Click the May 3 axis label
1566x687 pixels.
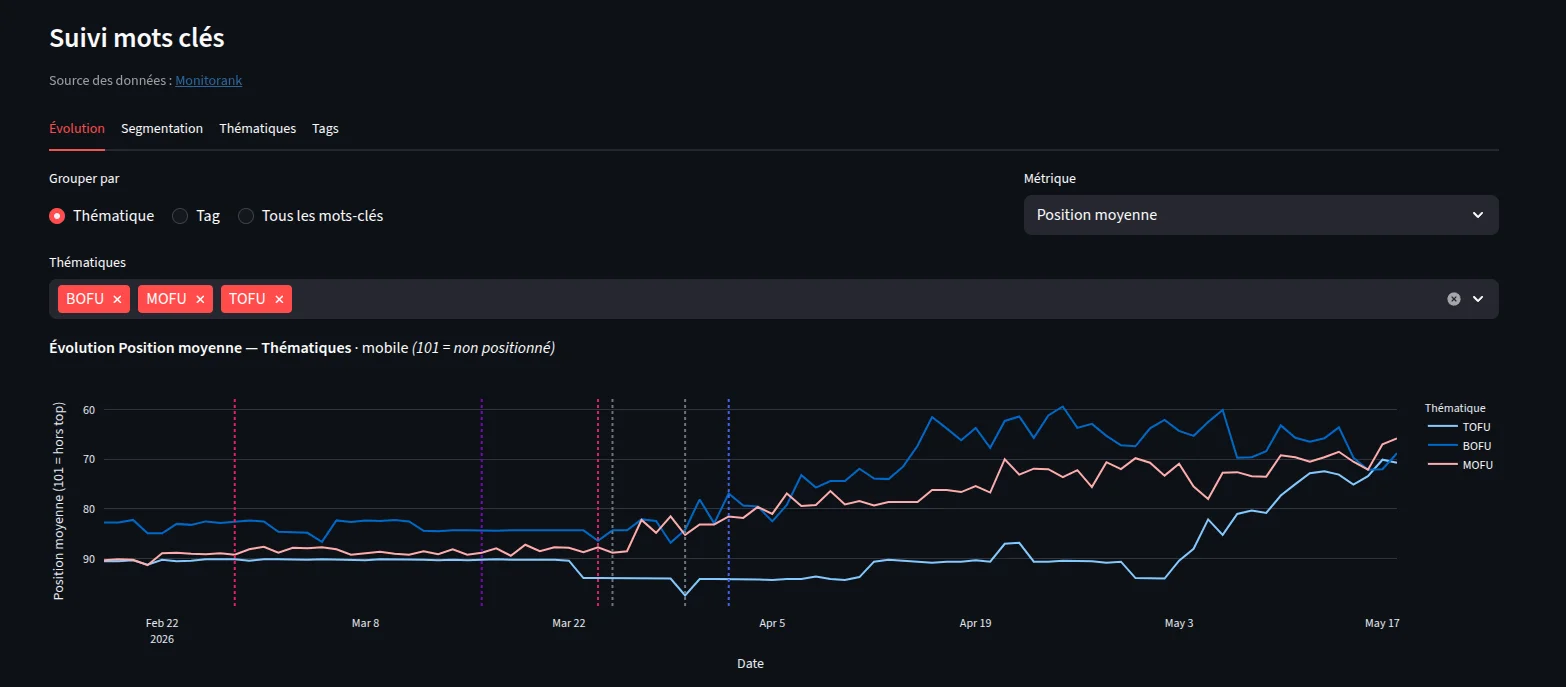click(1179, 623)
